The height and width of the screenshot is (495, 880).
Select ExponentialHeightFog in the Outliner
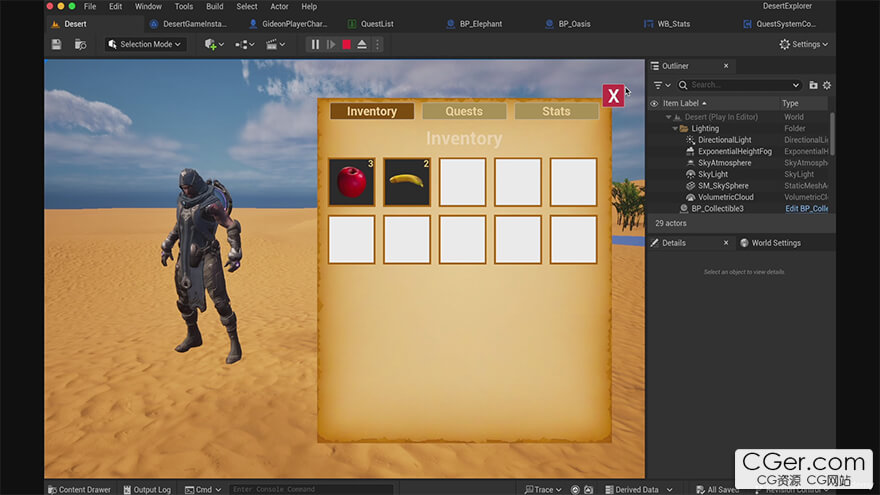pos(735,152)
